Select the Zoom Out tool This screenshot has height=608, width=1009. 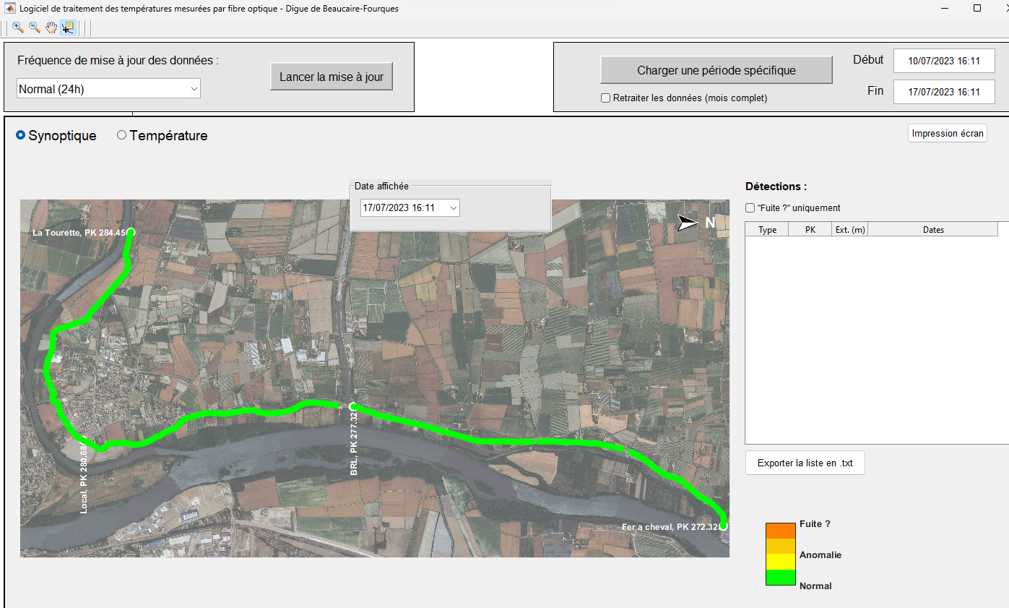pyautogui.click(x=34, y=28)
